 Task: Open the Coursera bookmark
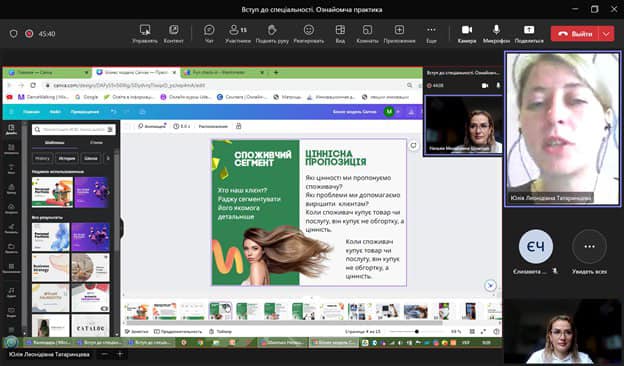[x=242, y=97]
